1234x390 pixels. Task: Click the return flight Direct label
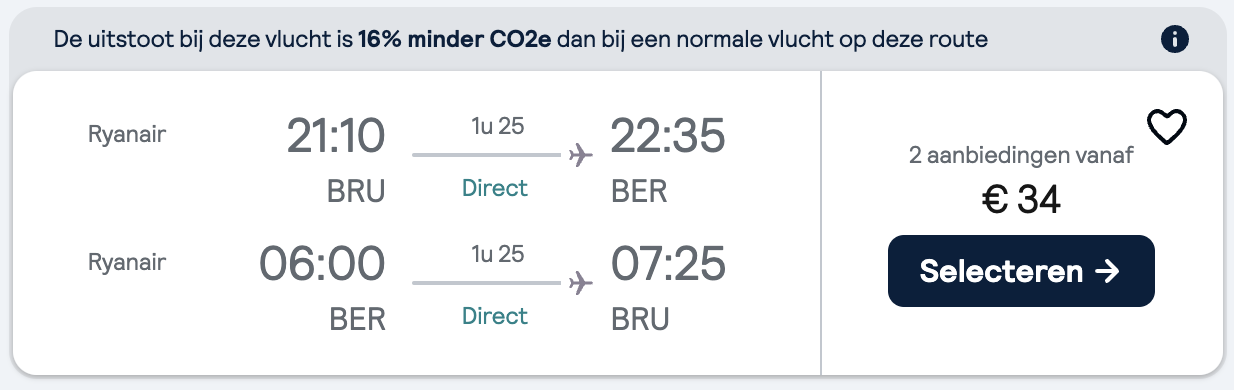pyautogui.click(x=495, y=316)
